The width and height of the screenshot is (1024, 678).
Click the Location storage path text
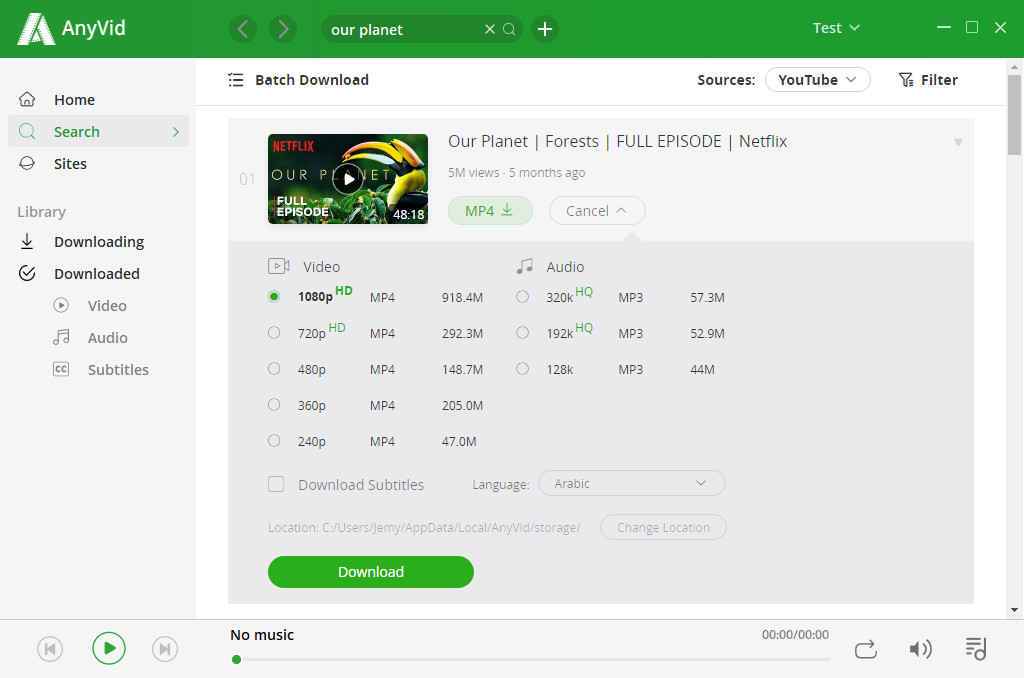pyautogui.click(x=424, y=527)
